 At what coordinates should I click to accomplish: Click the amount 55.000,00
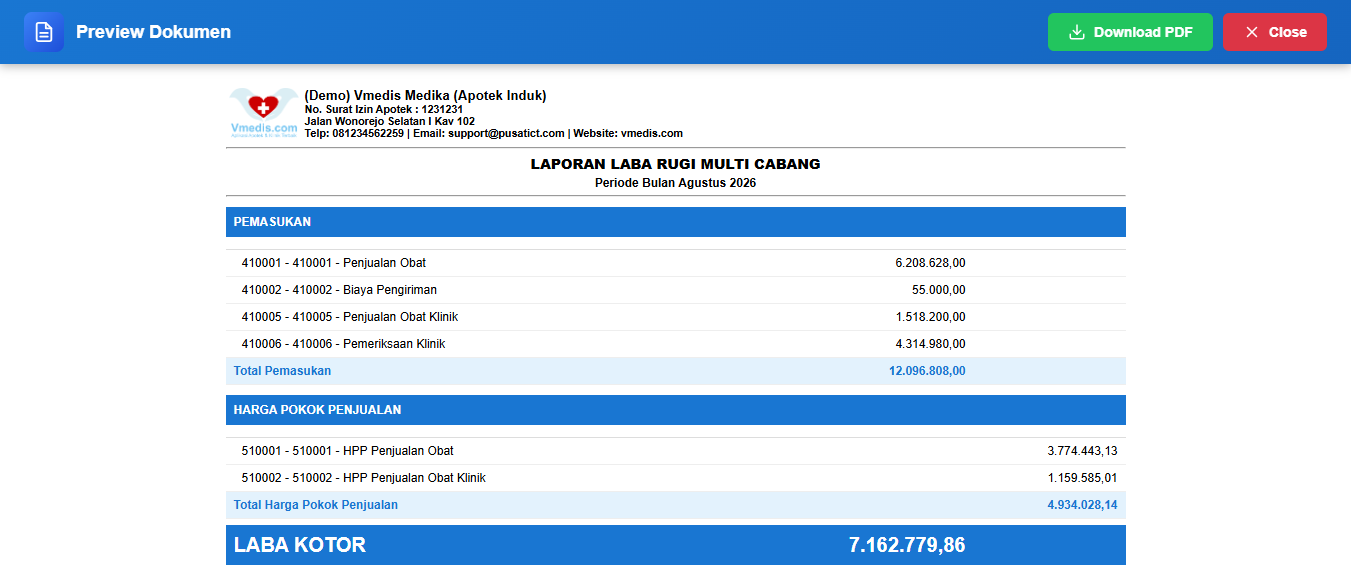939,290
